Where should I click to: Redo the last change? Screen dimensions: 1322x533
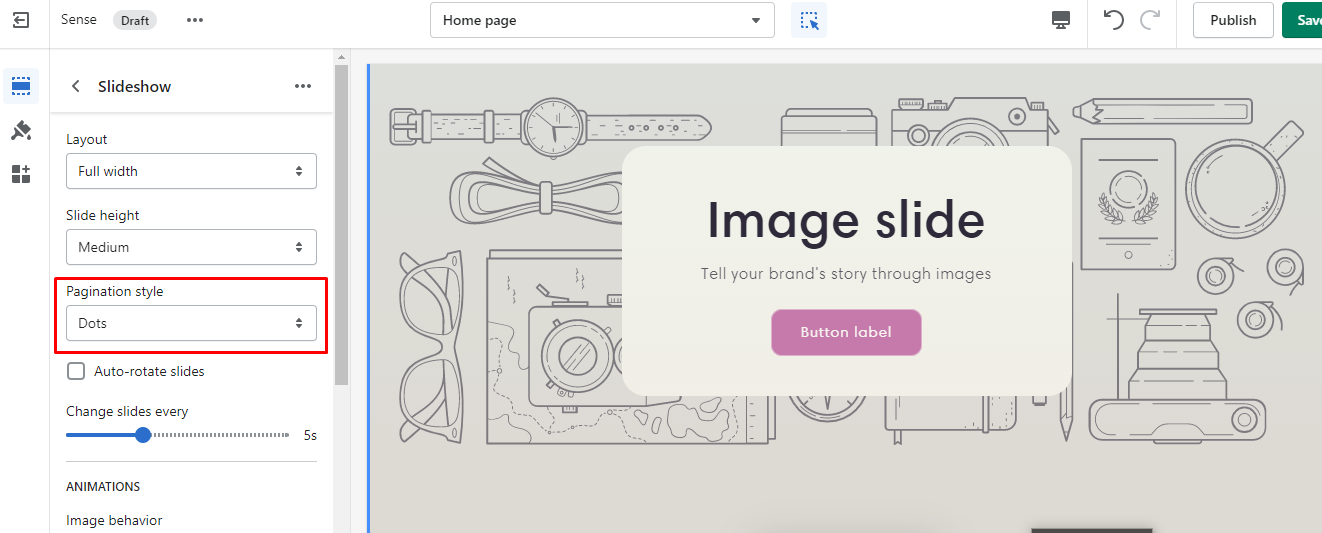coord(1150,20)
